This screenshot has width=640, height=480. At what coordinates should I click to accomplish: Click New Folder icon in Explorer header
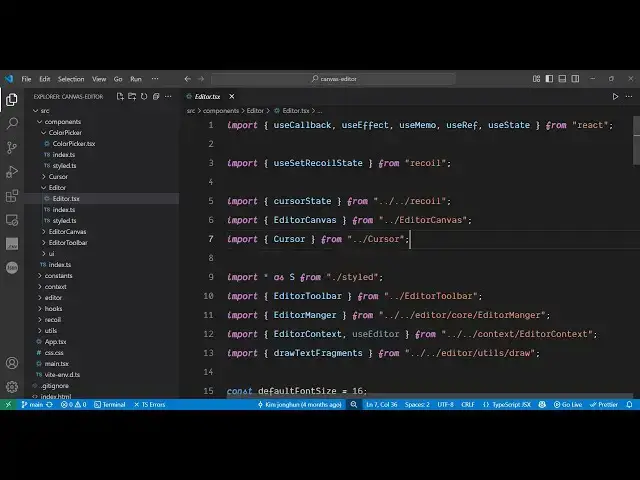[x=132, y=96]
